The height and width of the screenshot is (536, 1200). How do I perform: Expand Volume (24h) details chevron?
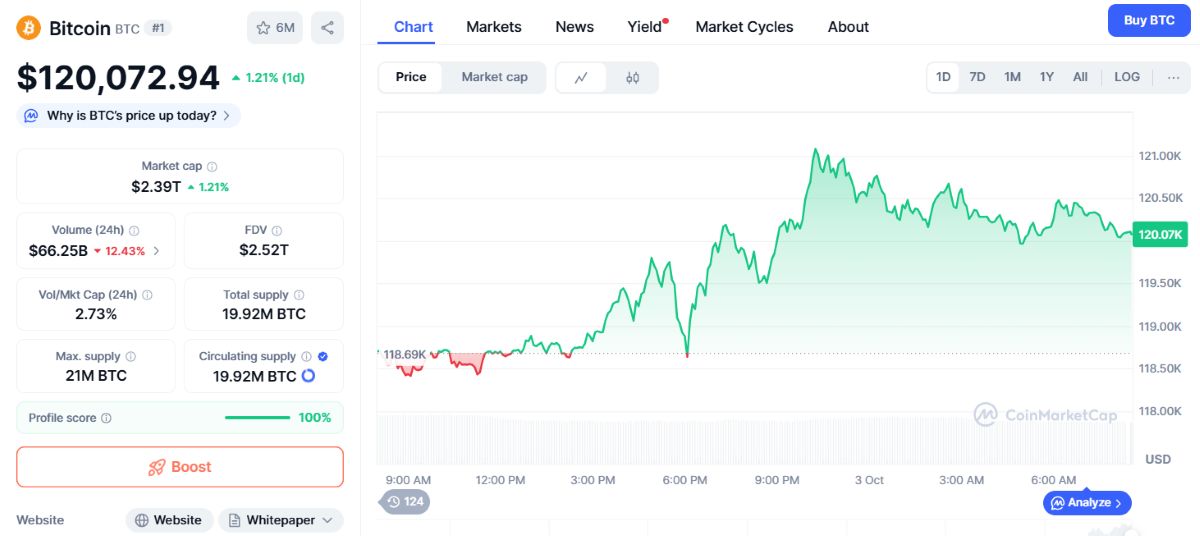(156, 251)
